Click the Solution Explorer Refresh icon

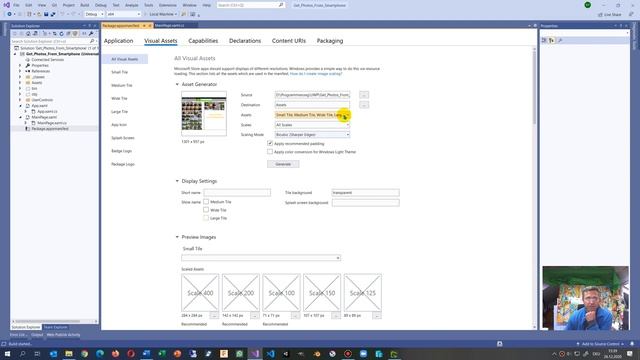62,33
